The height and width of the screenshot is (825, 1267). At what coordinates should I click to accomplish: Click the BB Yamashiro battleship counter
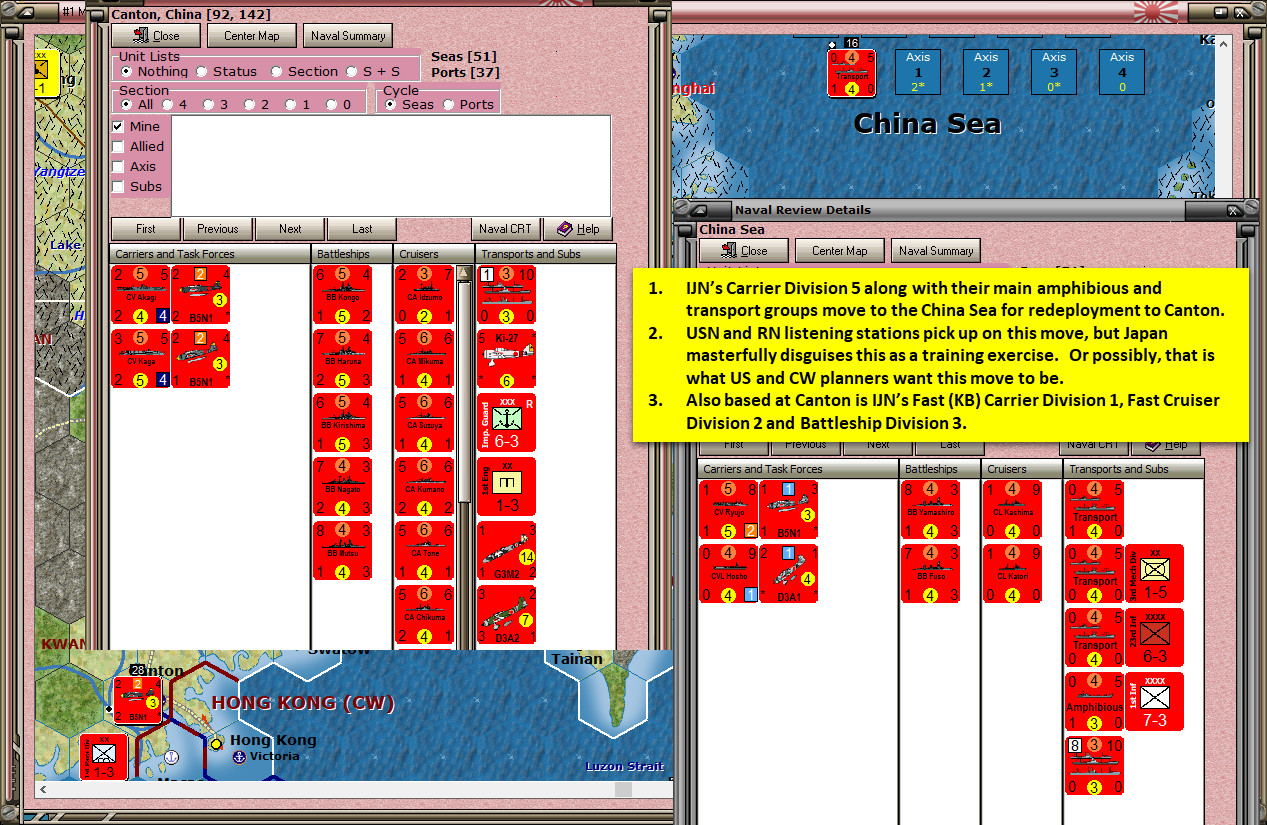931,509
